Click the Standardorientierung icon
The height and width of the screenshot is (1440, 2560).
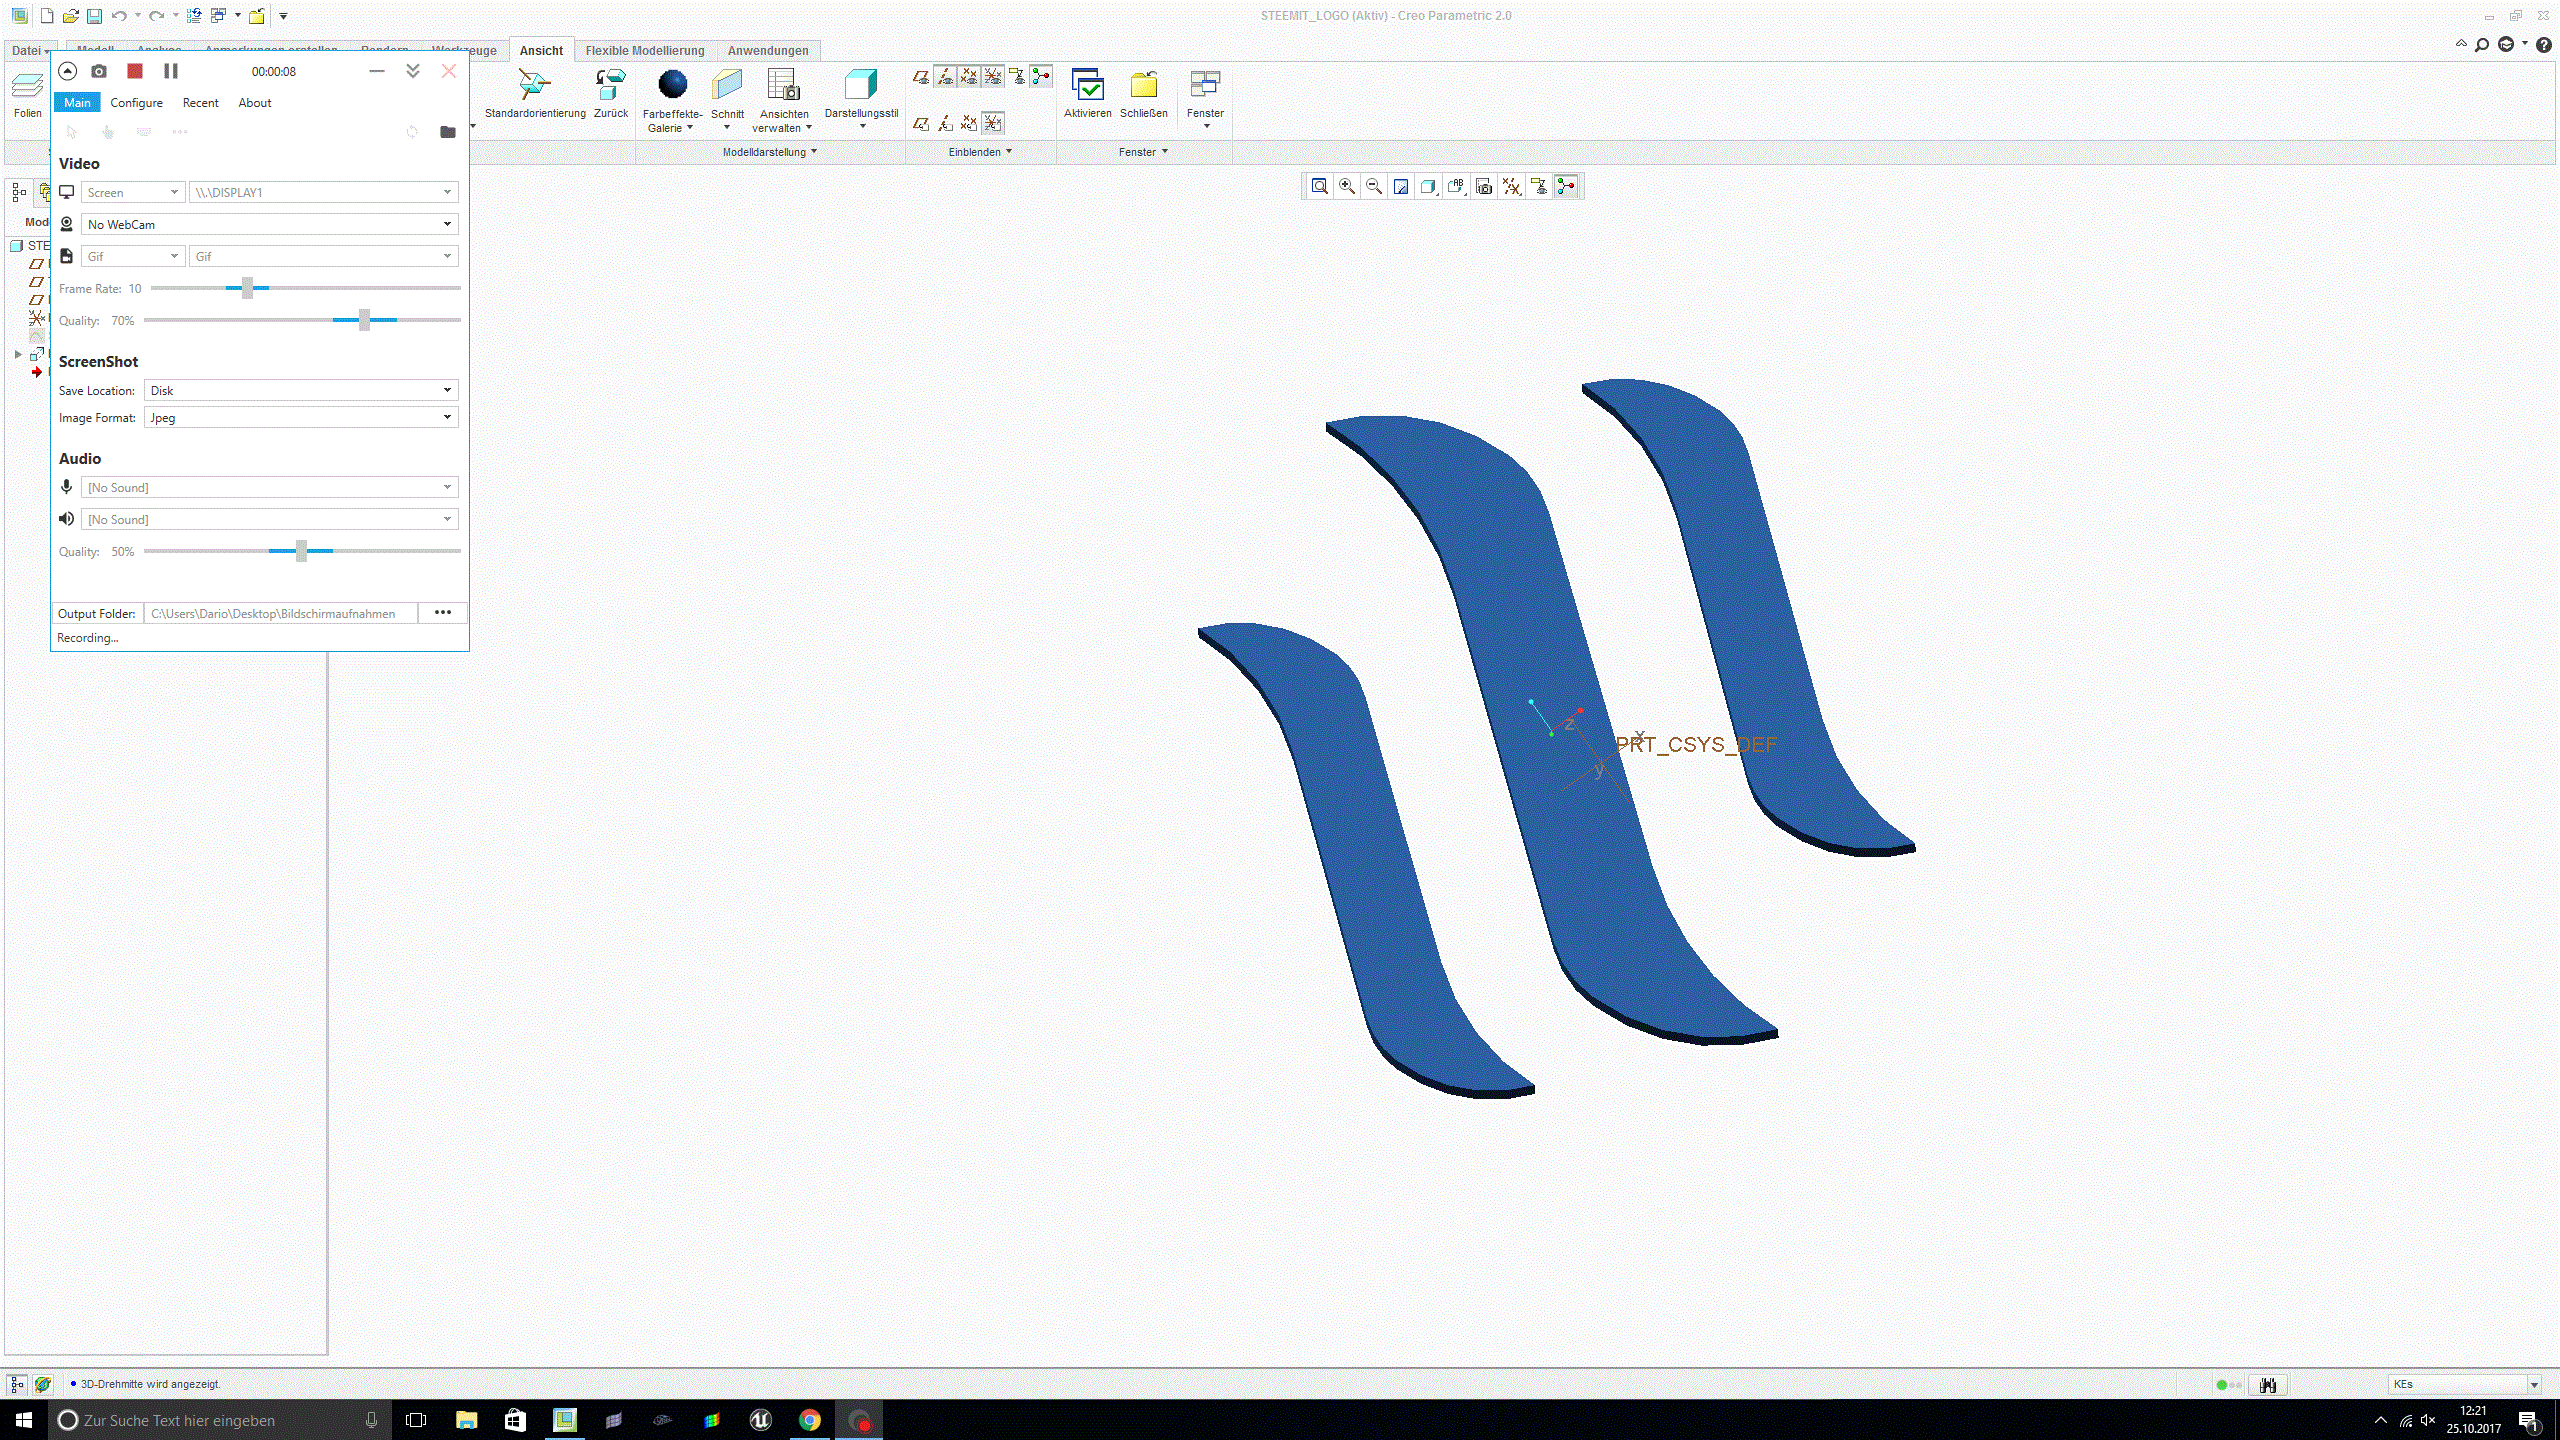click(x=534, y=84)
